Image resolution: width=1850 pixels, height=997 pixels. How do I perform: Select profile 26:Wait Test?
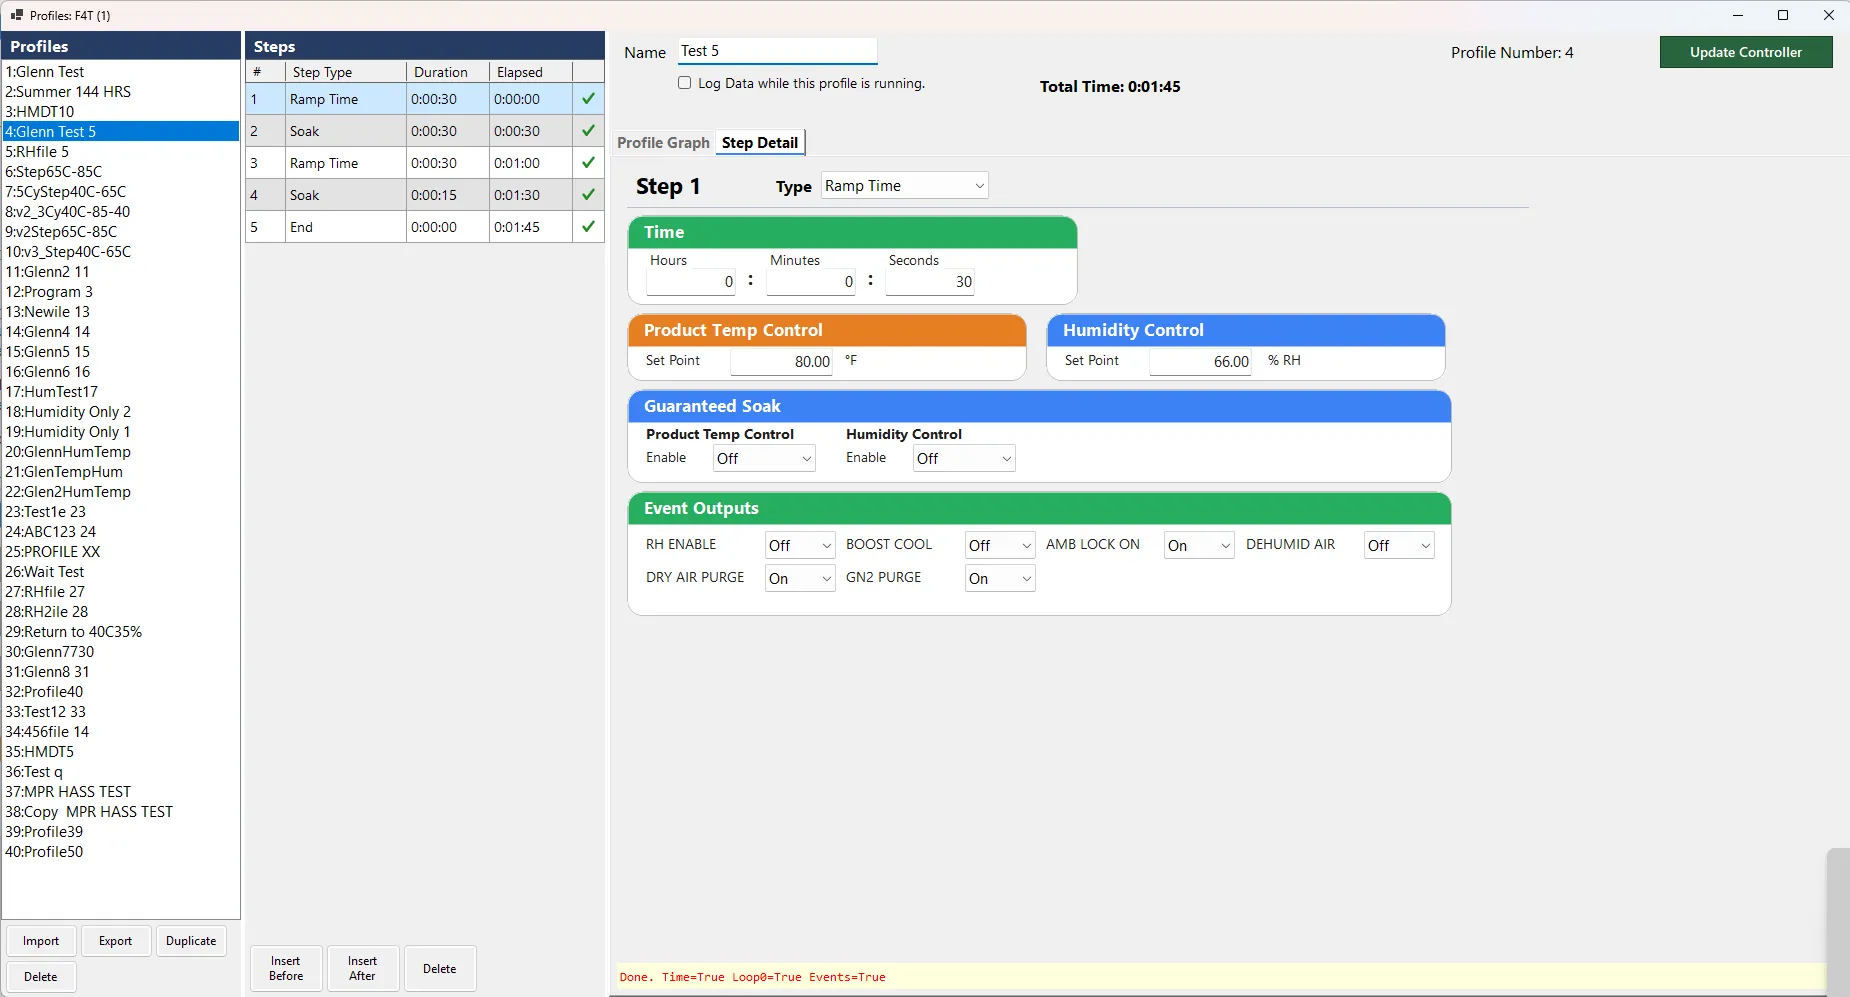[121, 571]
